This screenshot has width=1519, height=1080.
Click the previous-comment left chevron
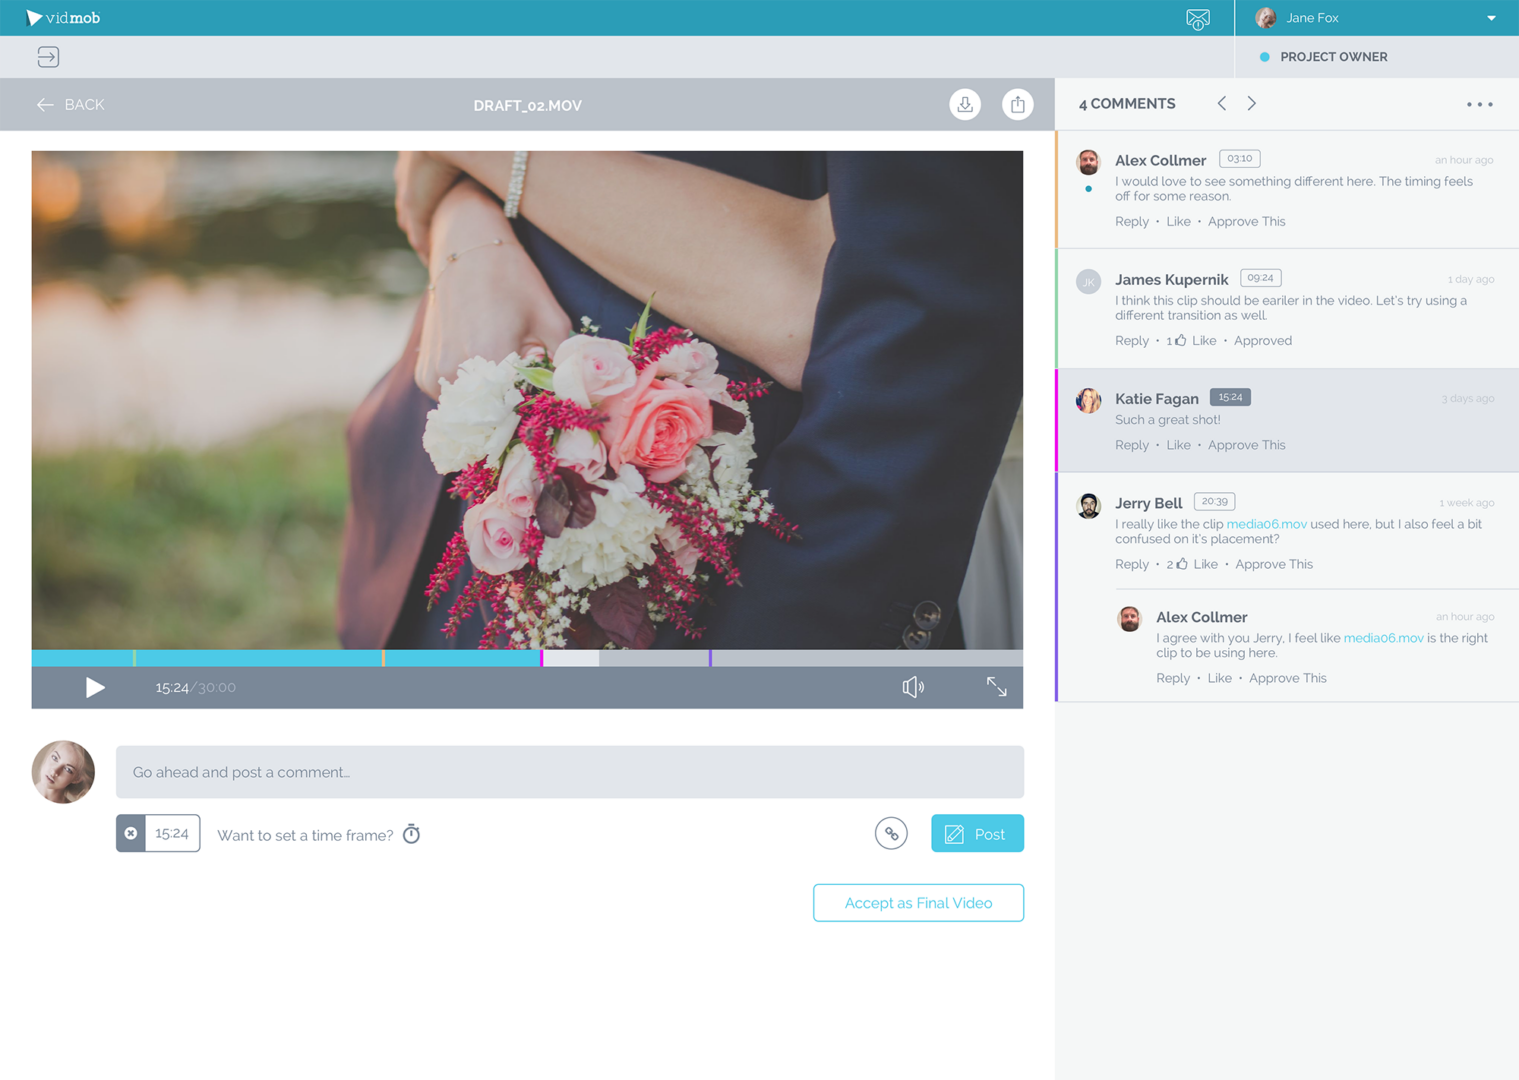point(1221,103)
